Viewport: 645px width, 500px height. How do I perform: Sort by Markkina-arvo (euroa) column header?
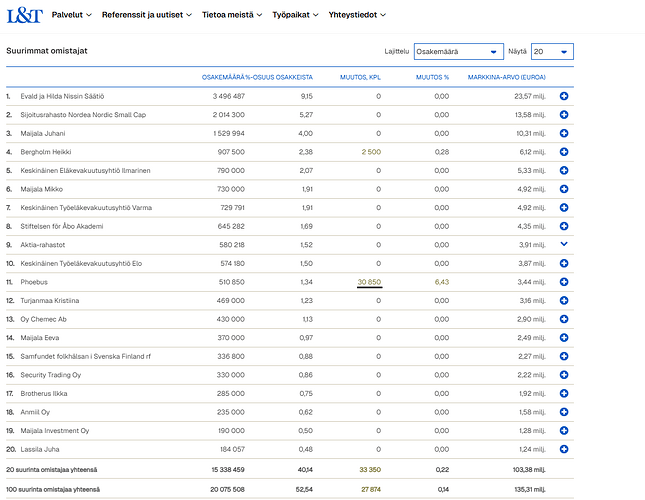pos(507,77)
